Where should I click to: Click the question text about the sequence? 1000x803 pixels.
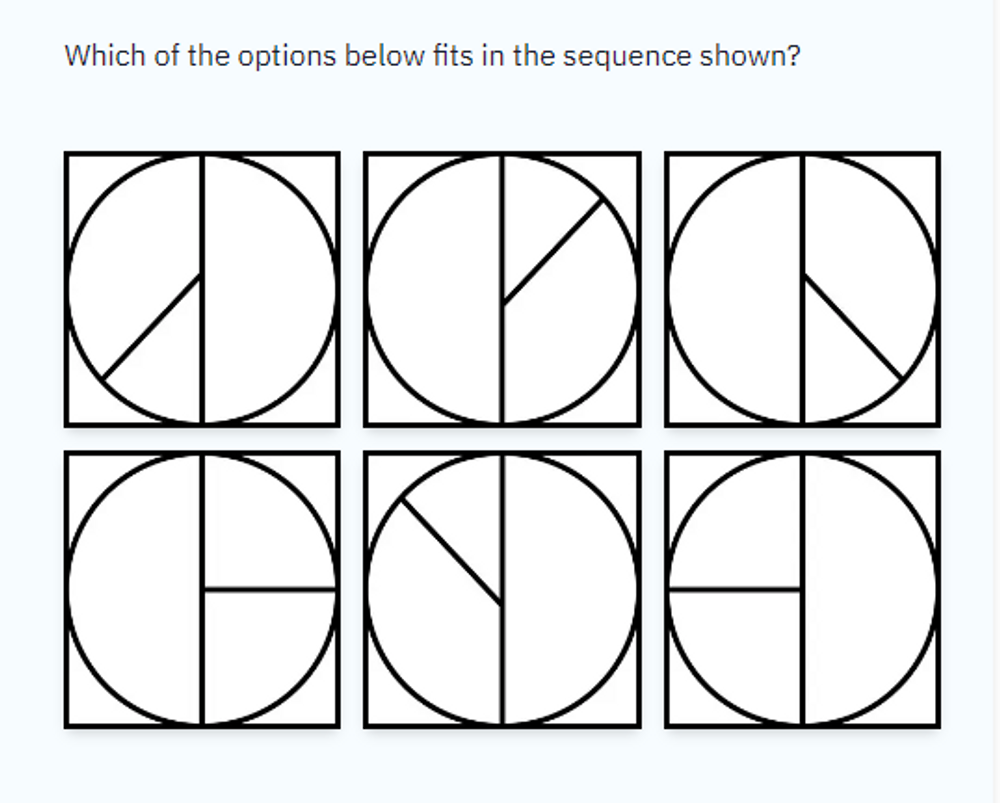(x=432, y=56)
